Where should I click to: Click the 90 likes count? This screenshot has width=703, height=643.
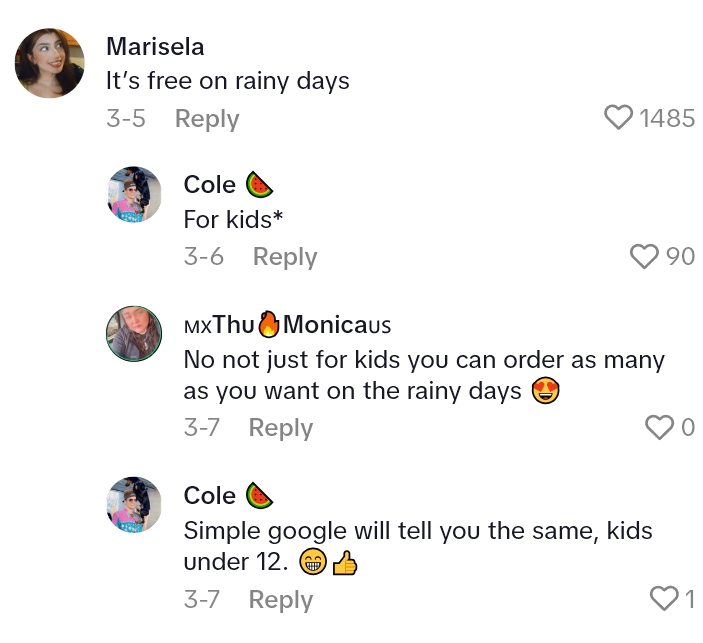(680, 257)
